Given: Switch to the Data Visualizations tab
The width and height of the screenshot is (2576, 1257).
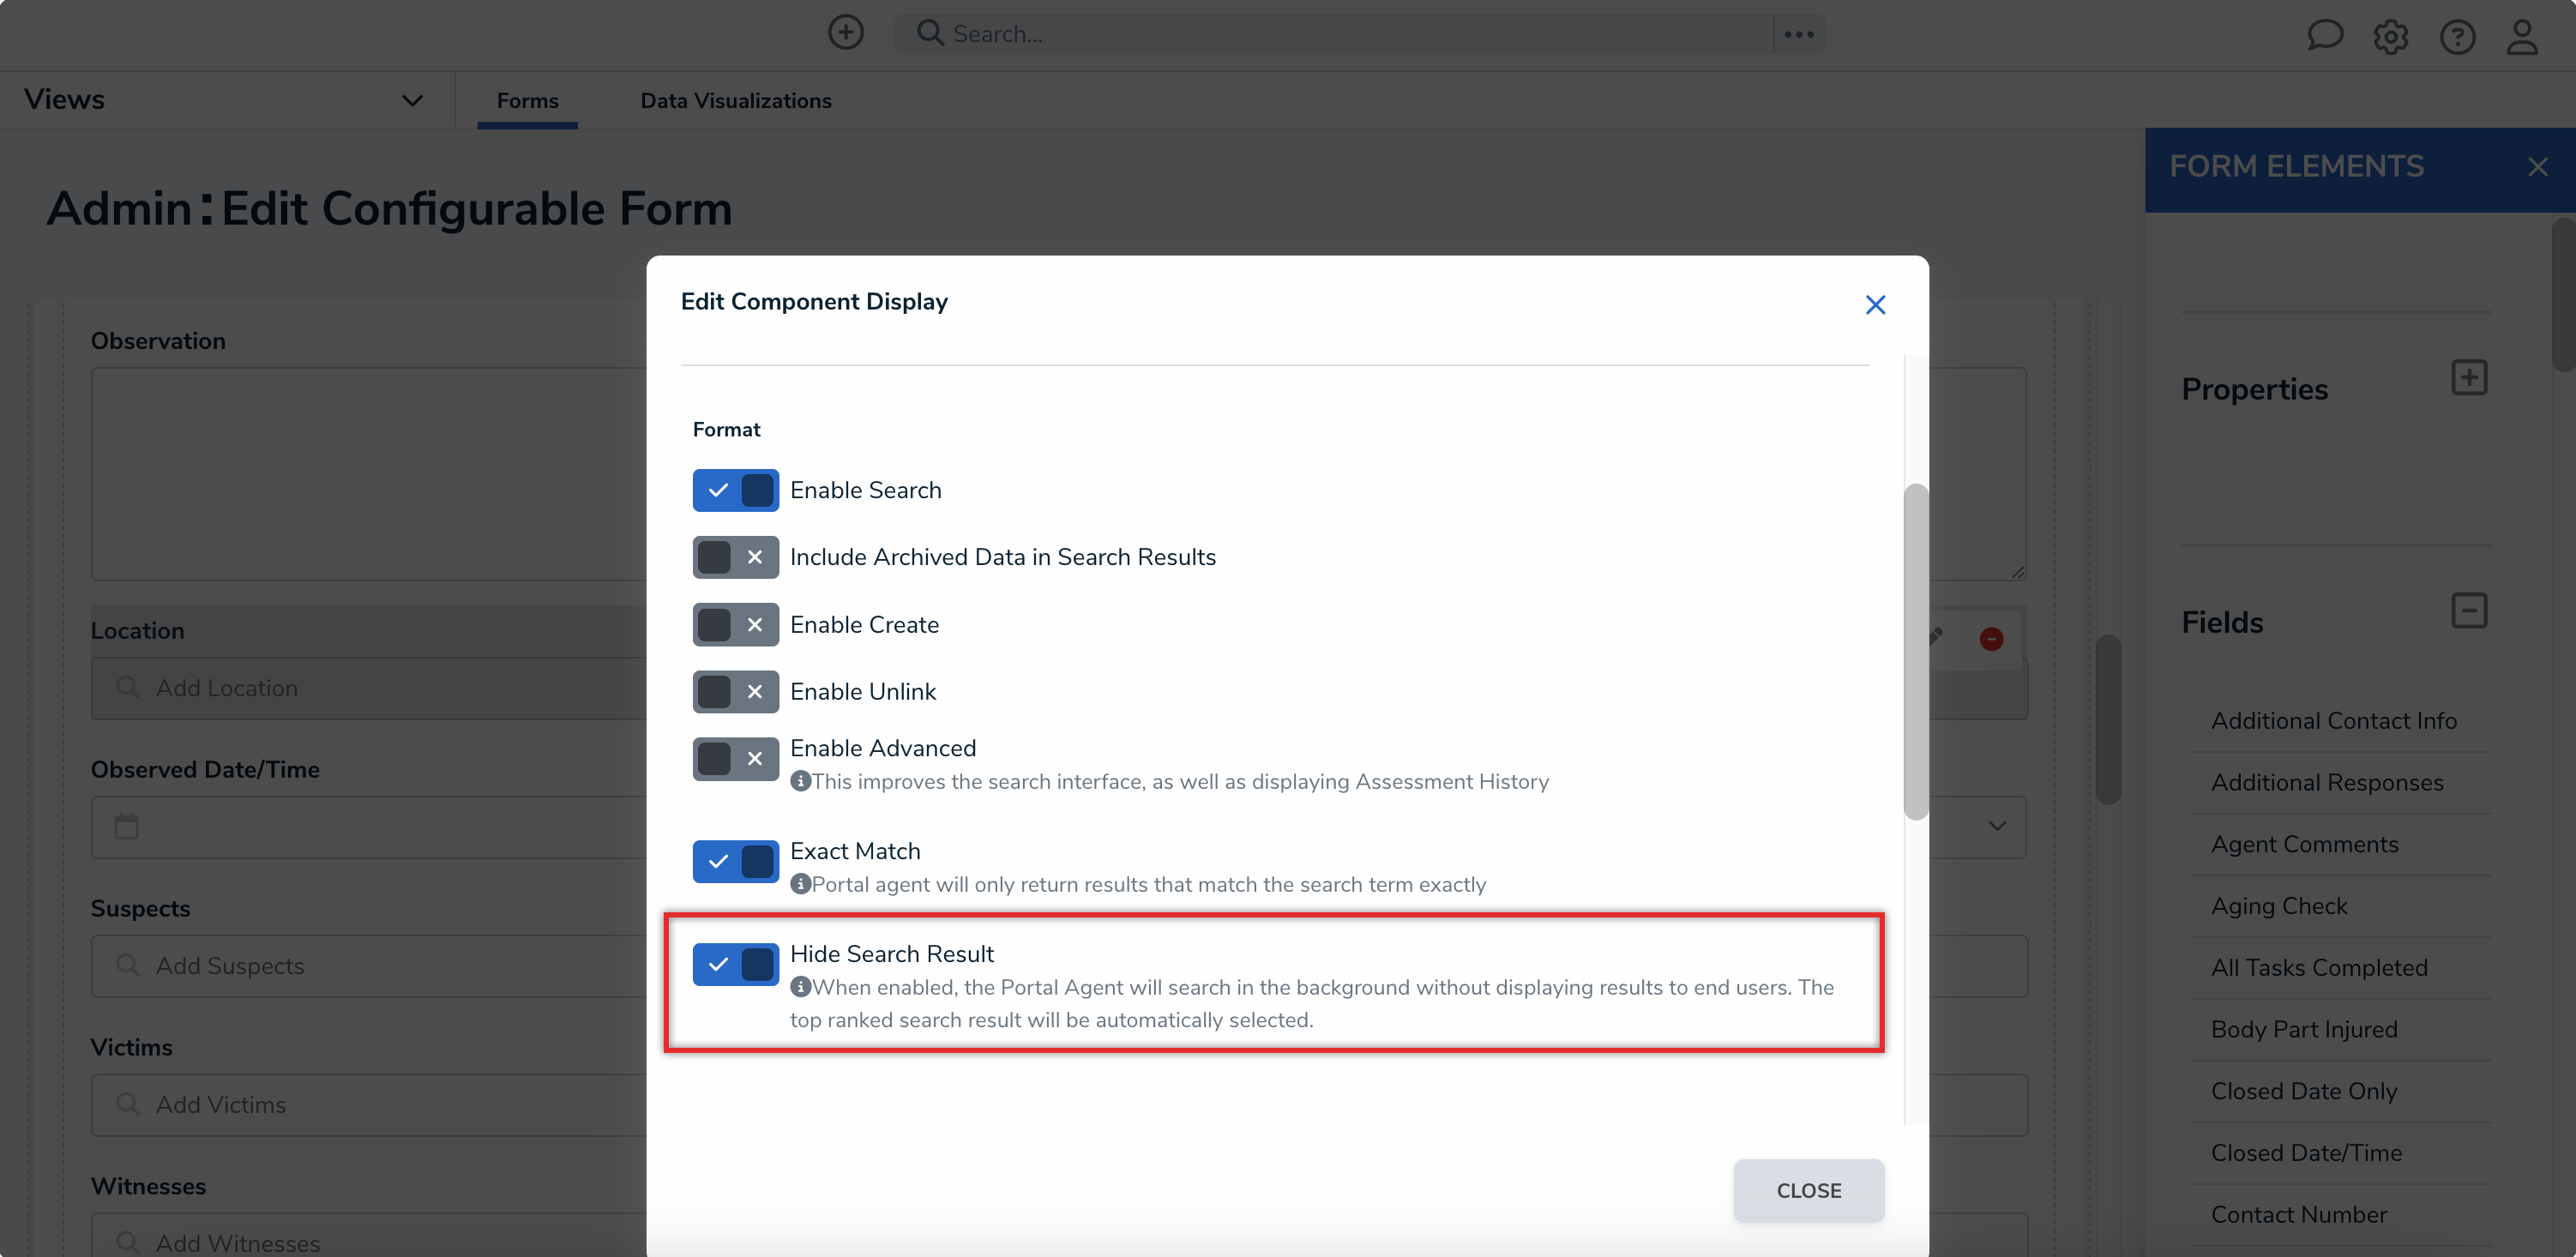Looking at the screenshot, I should (736, 100).
